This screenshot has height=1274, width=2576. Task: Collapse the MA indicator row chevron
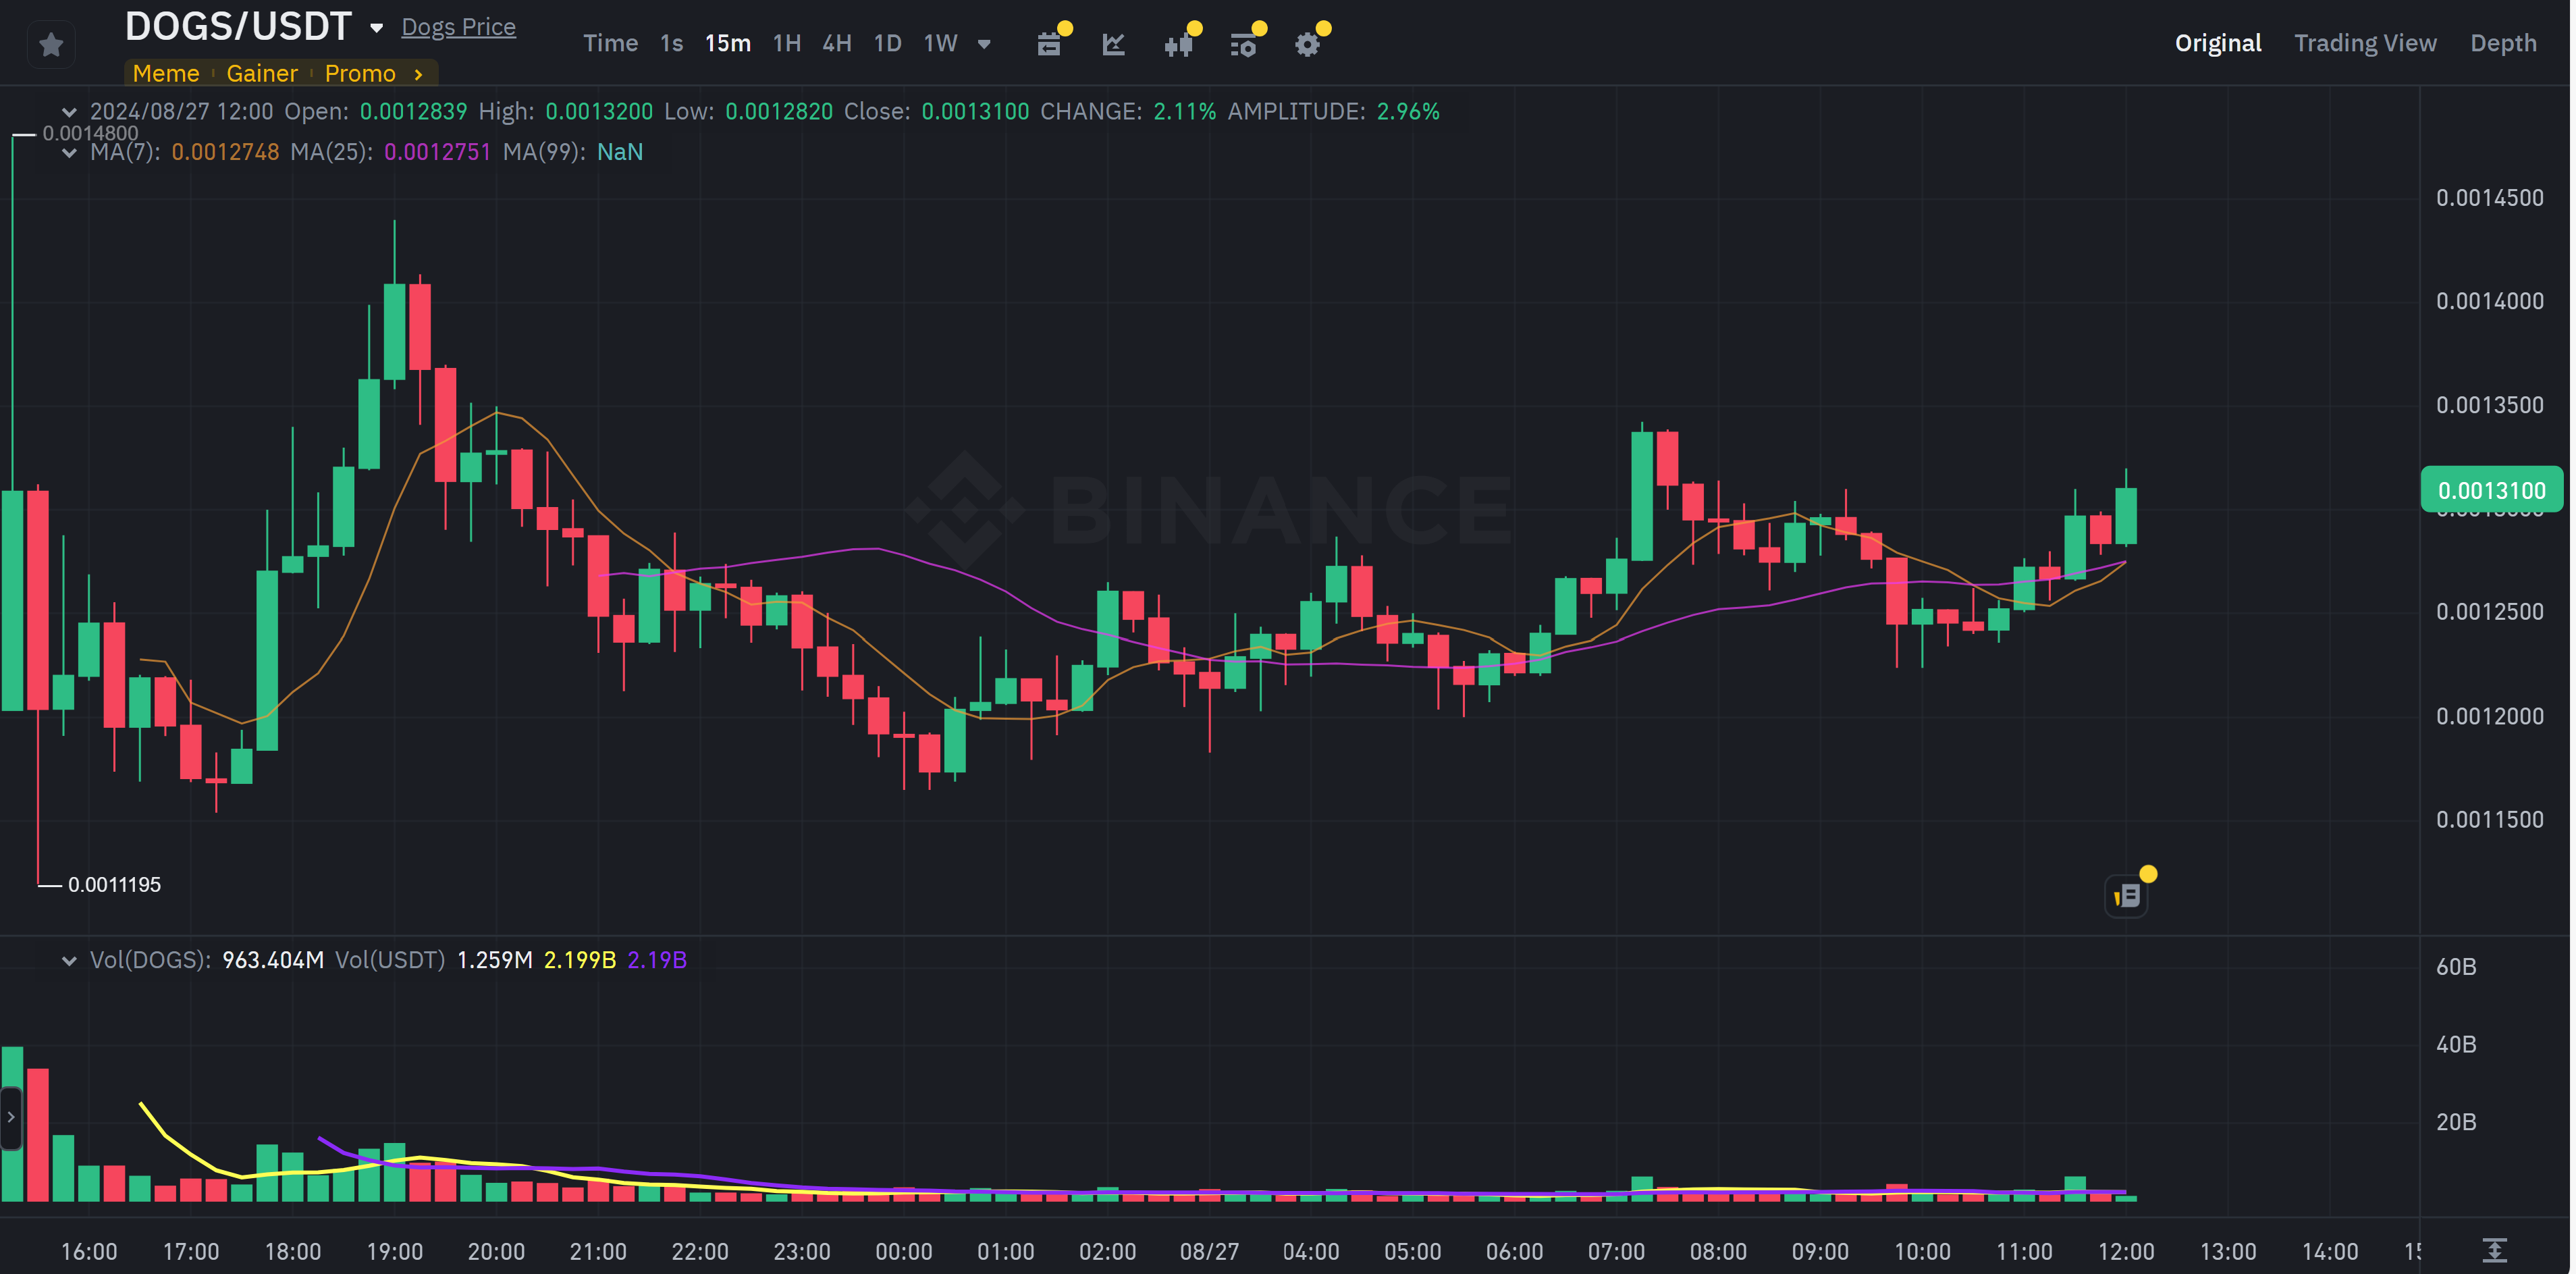pyautogui.click(x=69, y=153)
